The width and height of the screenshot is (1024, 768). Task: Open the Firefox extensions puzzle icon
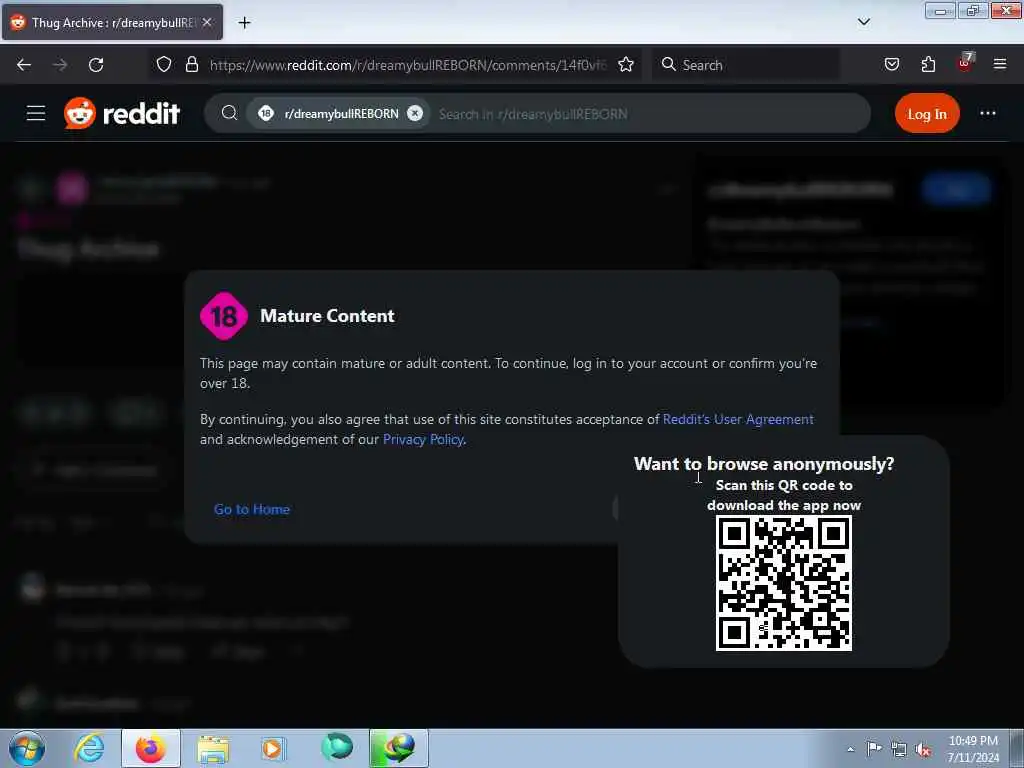tap(928, 65)
